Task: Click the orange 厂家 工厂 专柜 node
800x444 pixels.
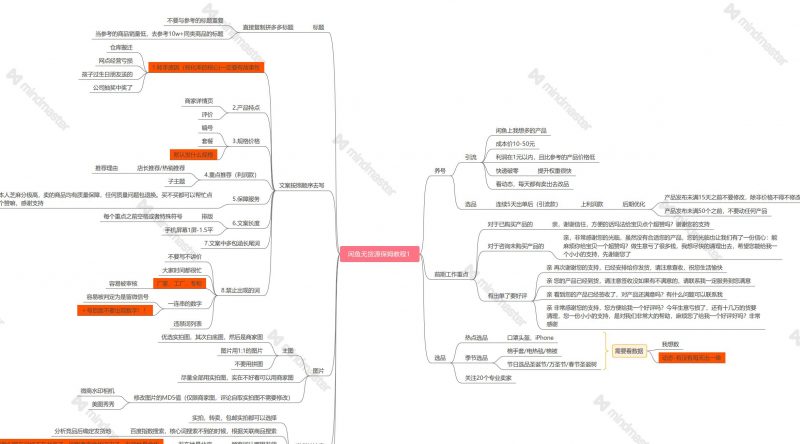Action: [181, 284]
